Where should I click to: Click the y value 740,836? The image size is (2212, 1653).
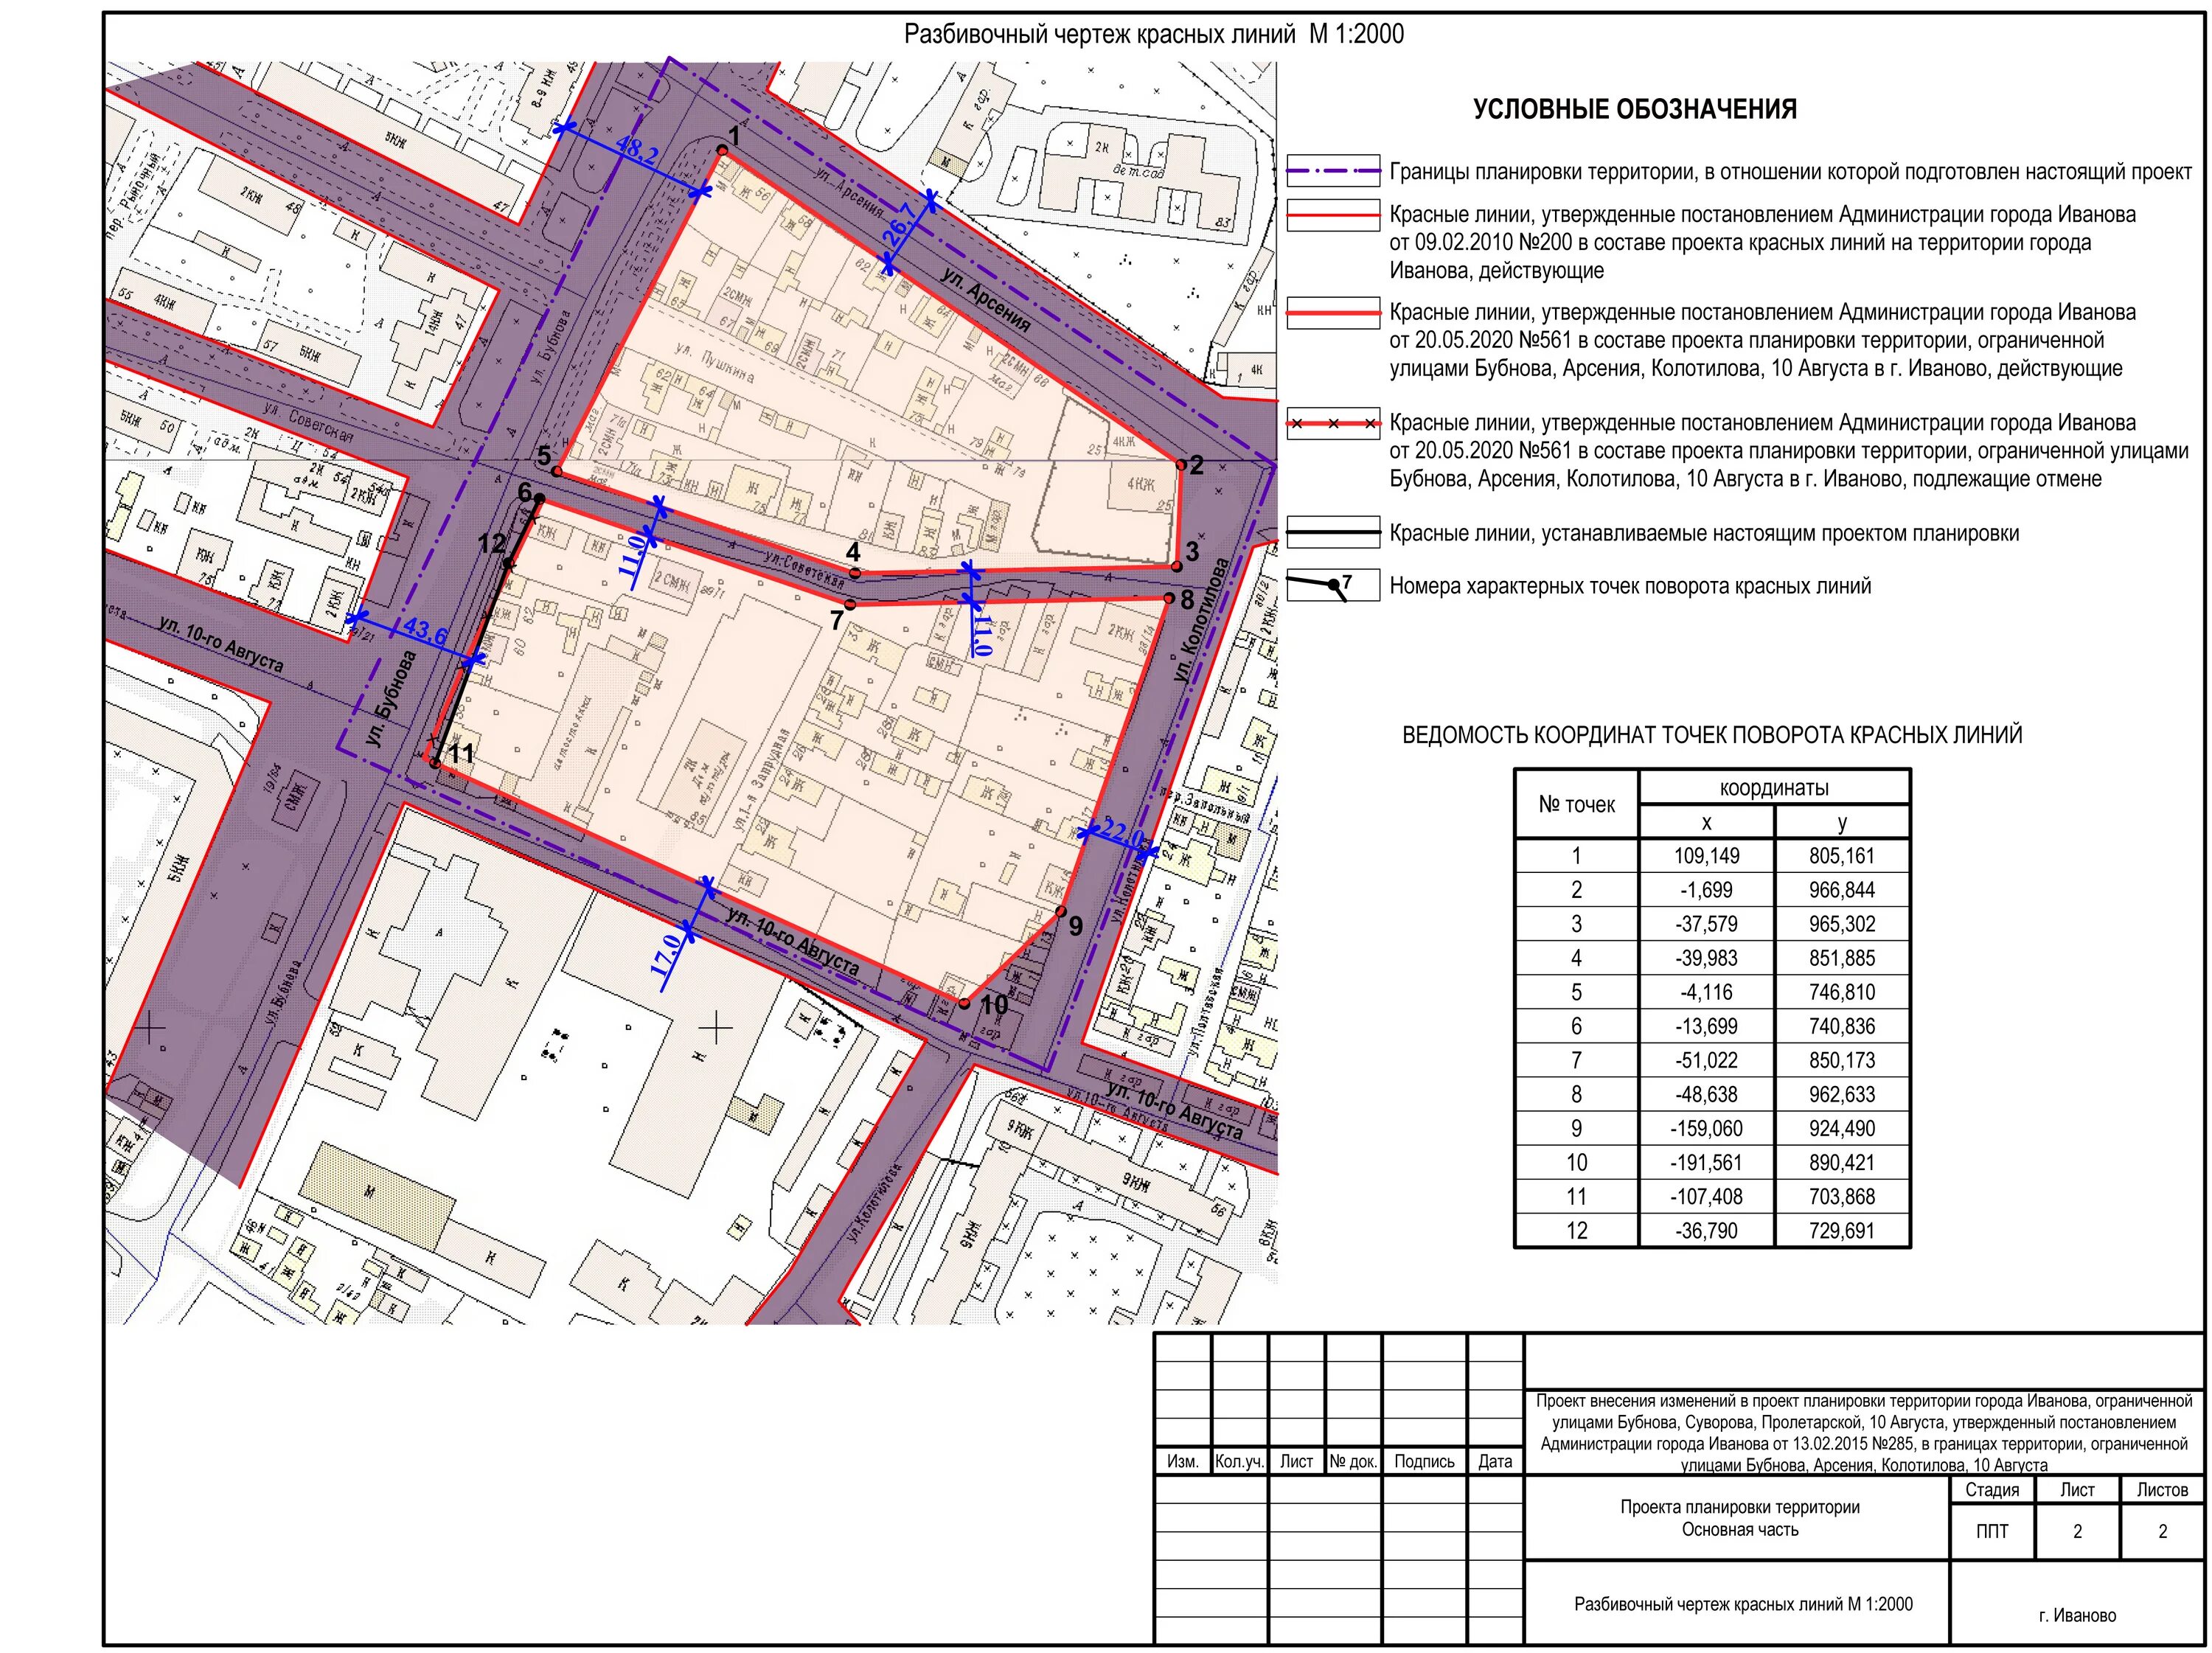pos(1842,1026)
